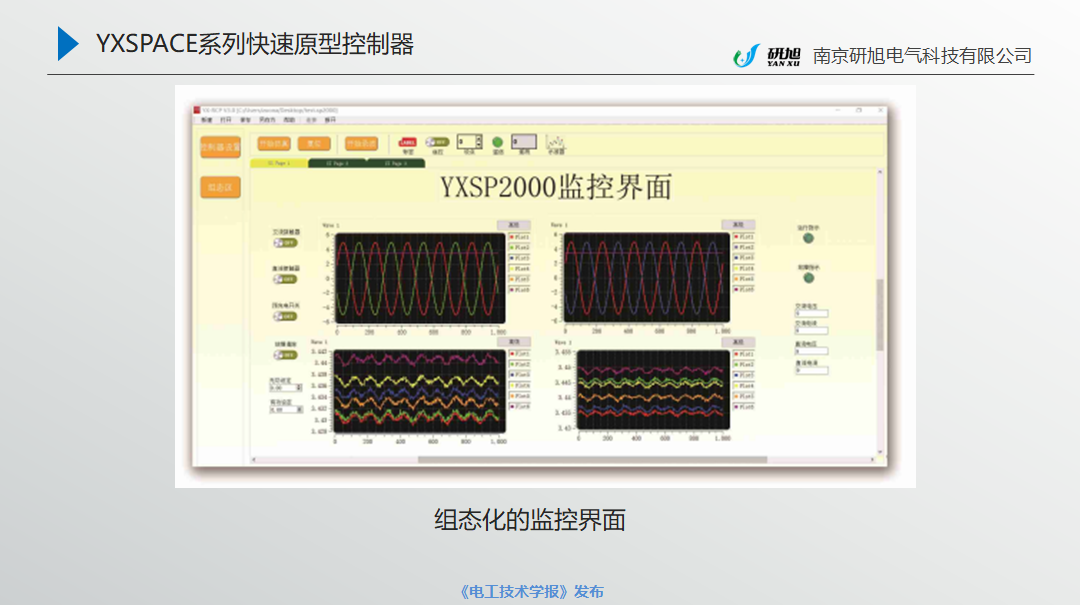Image resolution: width=1080 pixels, height=605 pixels.
Task: Click Plot2 swatch in red-blue sine chart legend
Action: click(736, 247)
